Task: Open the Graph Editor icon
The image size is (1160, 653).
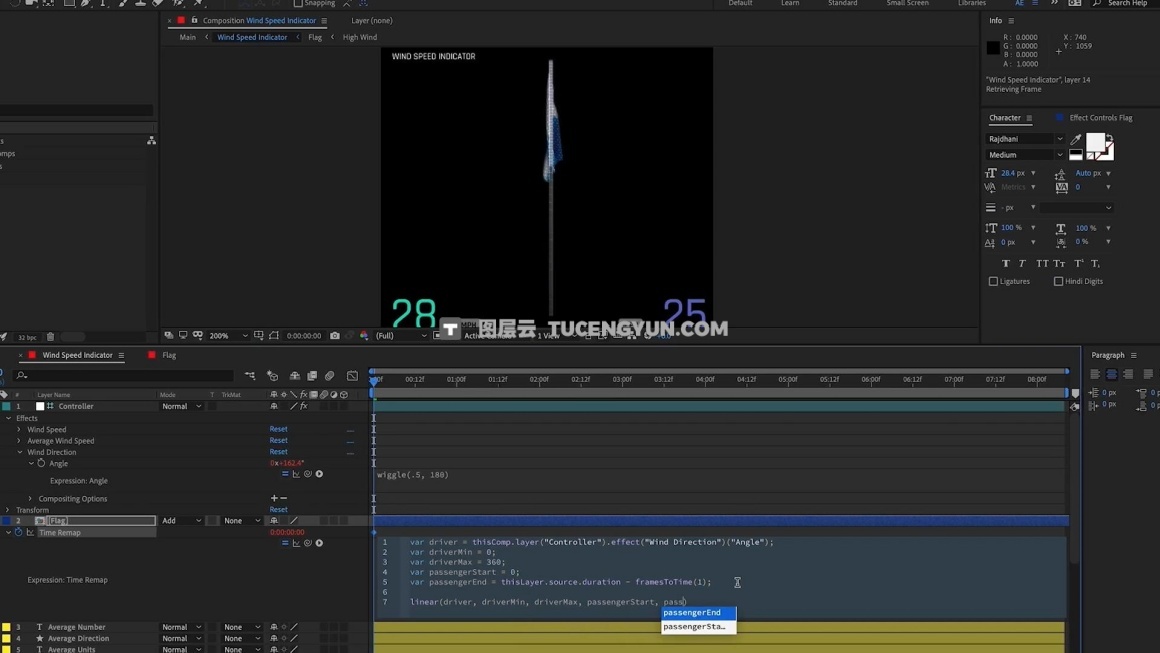Action: [x=352, y=376]
